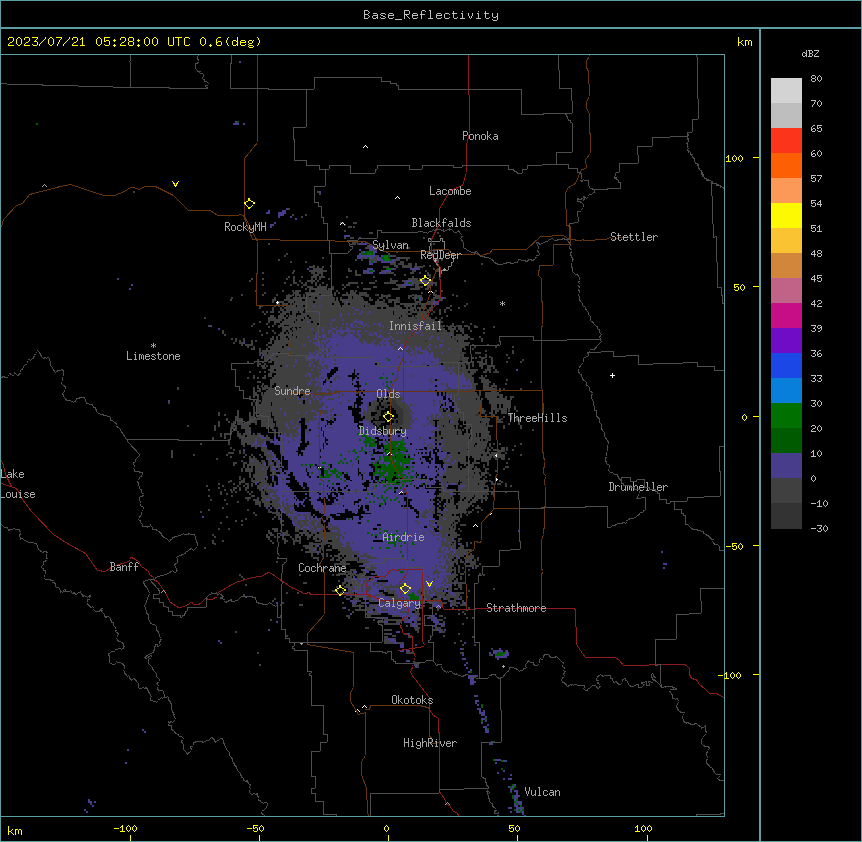
Task: Click the dBZ legend heading
Action: [810, 53]
